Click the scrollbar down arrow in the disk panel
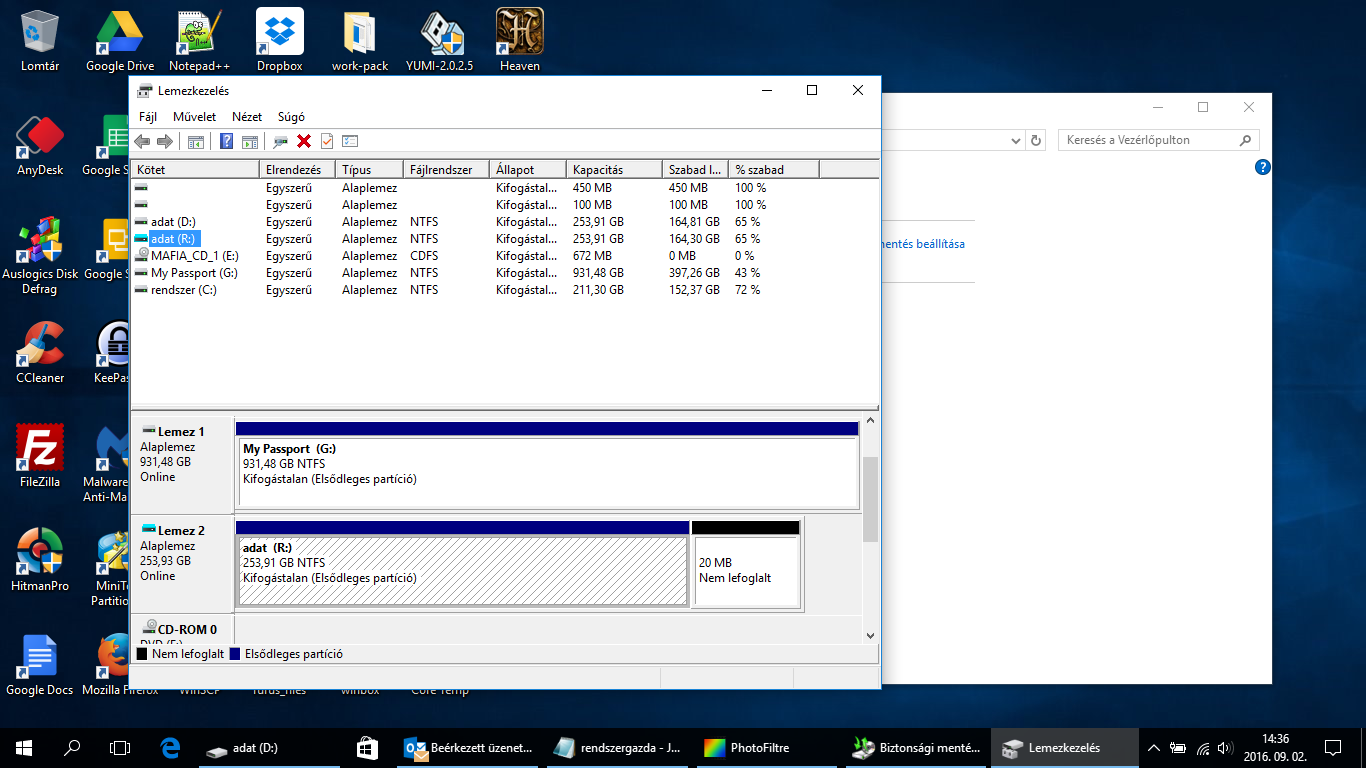Screen dimensions: 1366x768 click(x=869, y=635)
